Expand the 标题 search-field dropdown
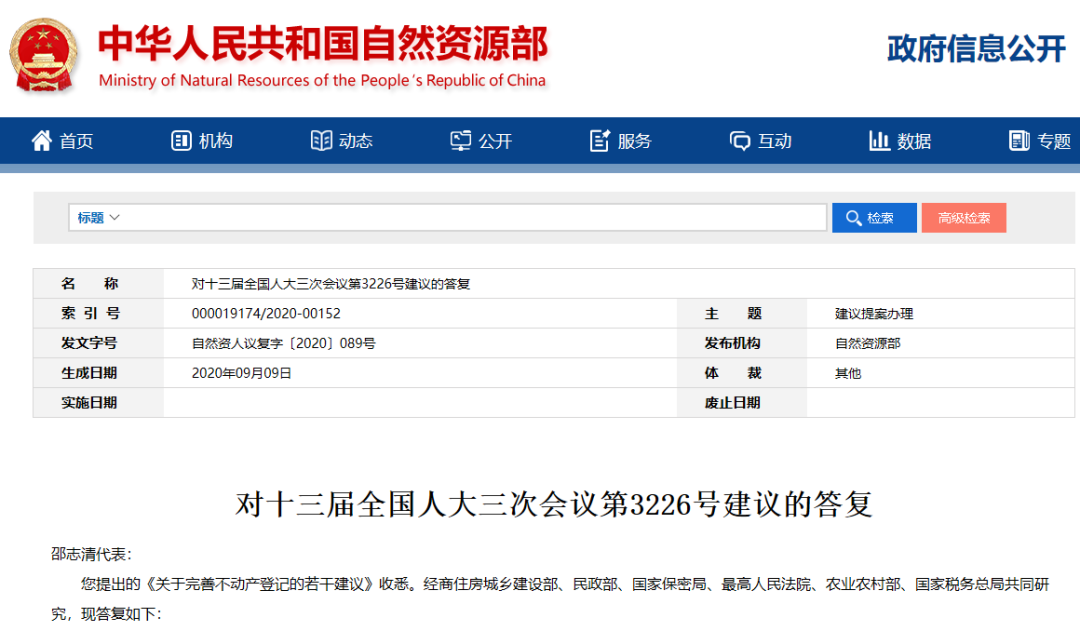 coord(98,218)
